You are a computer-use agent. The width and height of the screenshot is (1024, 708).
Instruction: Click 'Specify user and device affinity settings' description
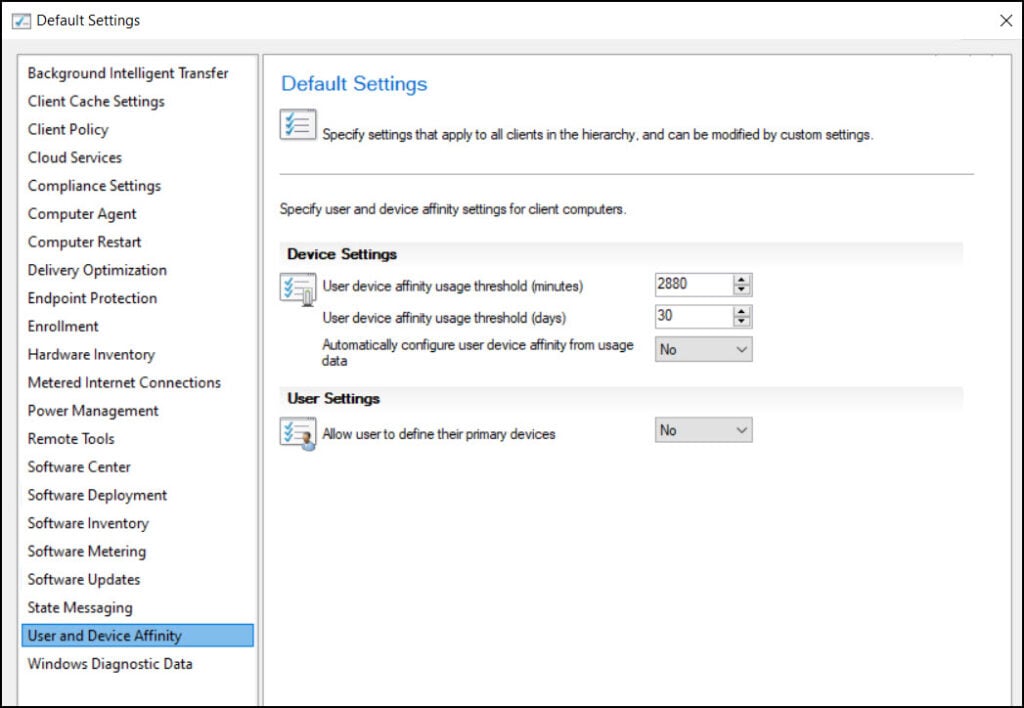coord(453,209)
